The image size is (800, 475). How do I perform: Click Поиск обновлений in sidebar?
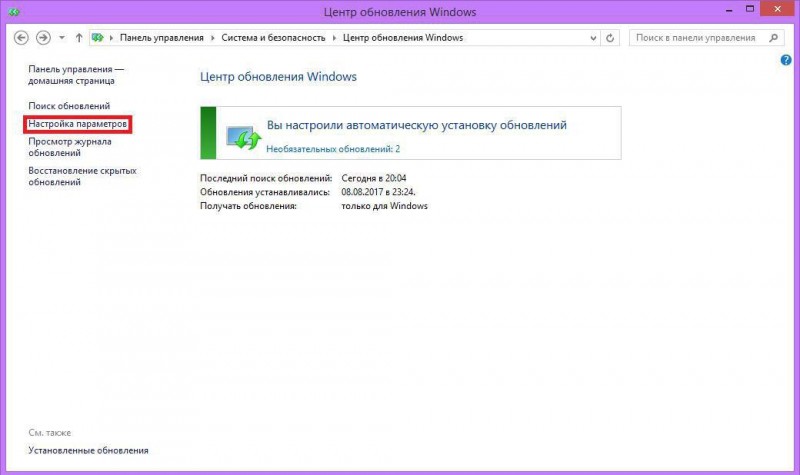point(69,106)
